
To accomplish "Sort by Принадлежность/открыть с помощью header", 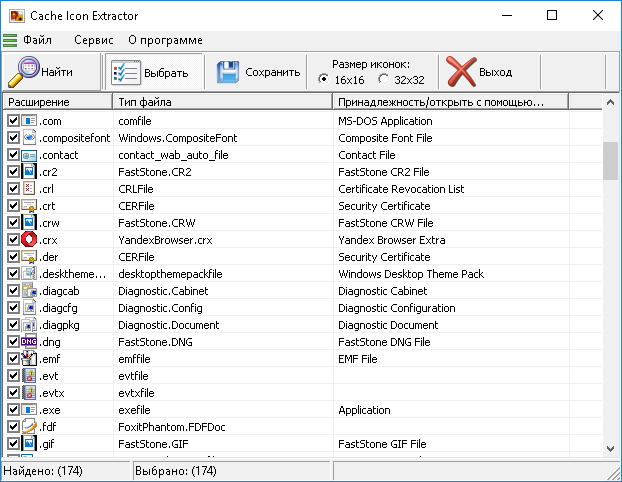I will point(450,102).
